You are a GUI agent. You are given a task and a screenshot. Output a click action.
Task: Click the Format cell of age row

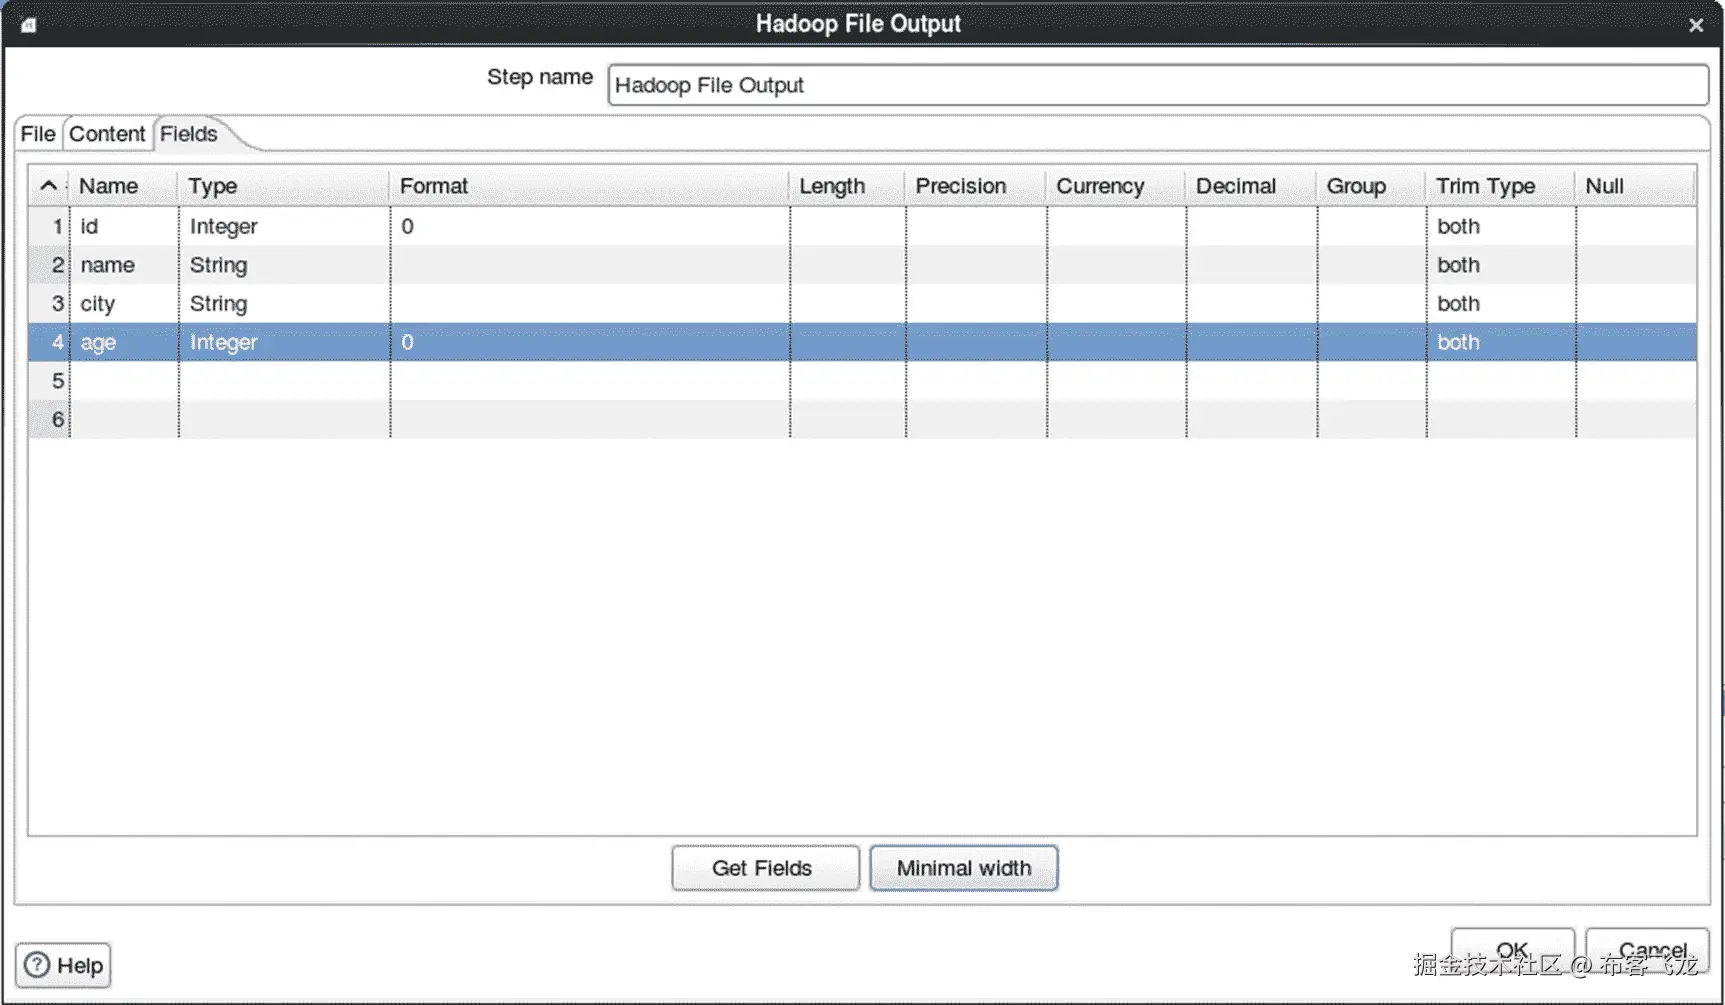[590, 342]
